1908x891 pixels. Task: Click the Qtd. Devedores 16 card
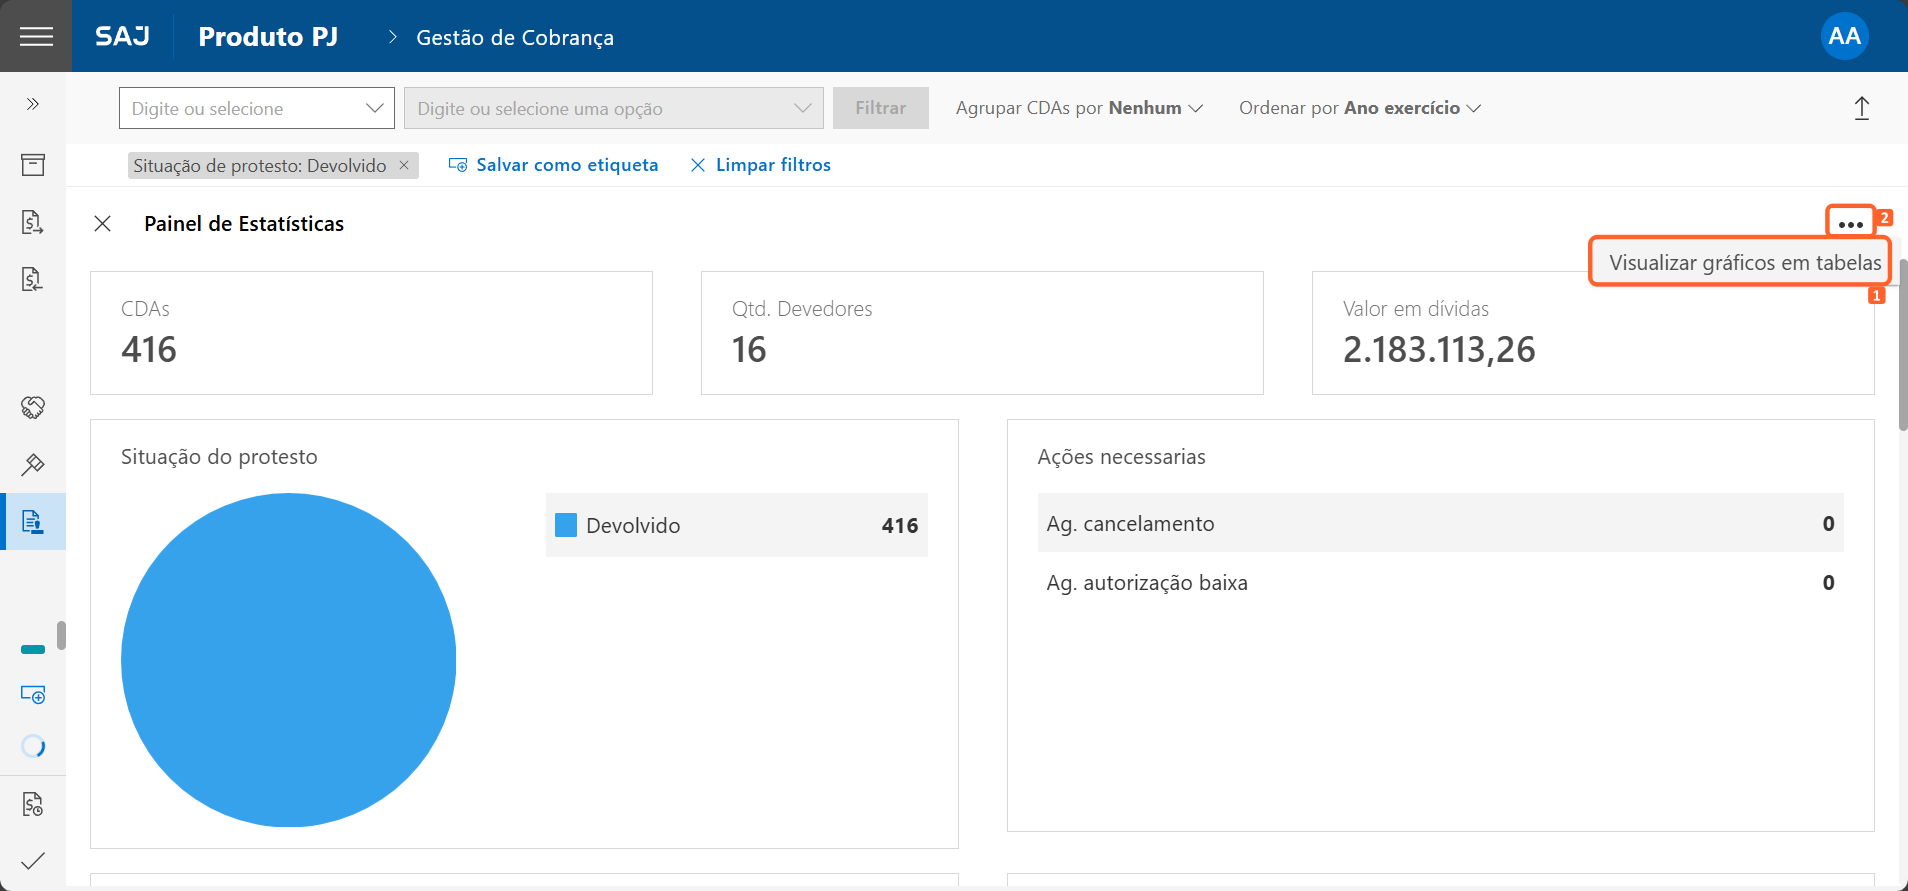point(982,333)
